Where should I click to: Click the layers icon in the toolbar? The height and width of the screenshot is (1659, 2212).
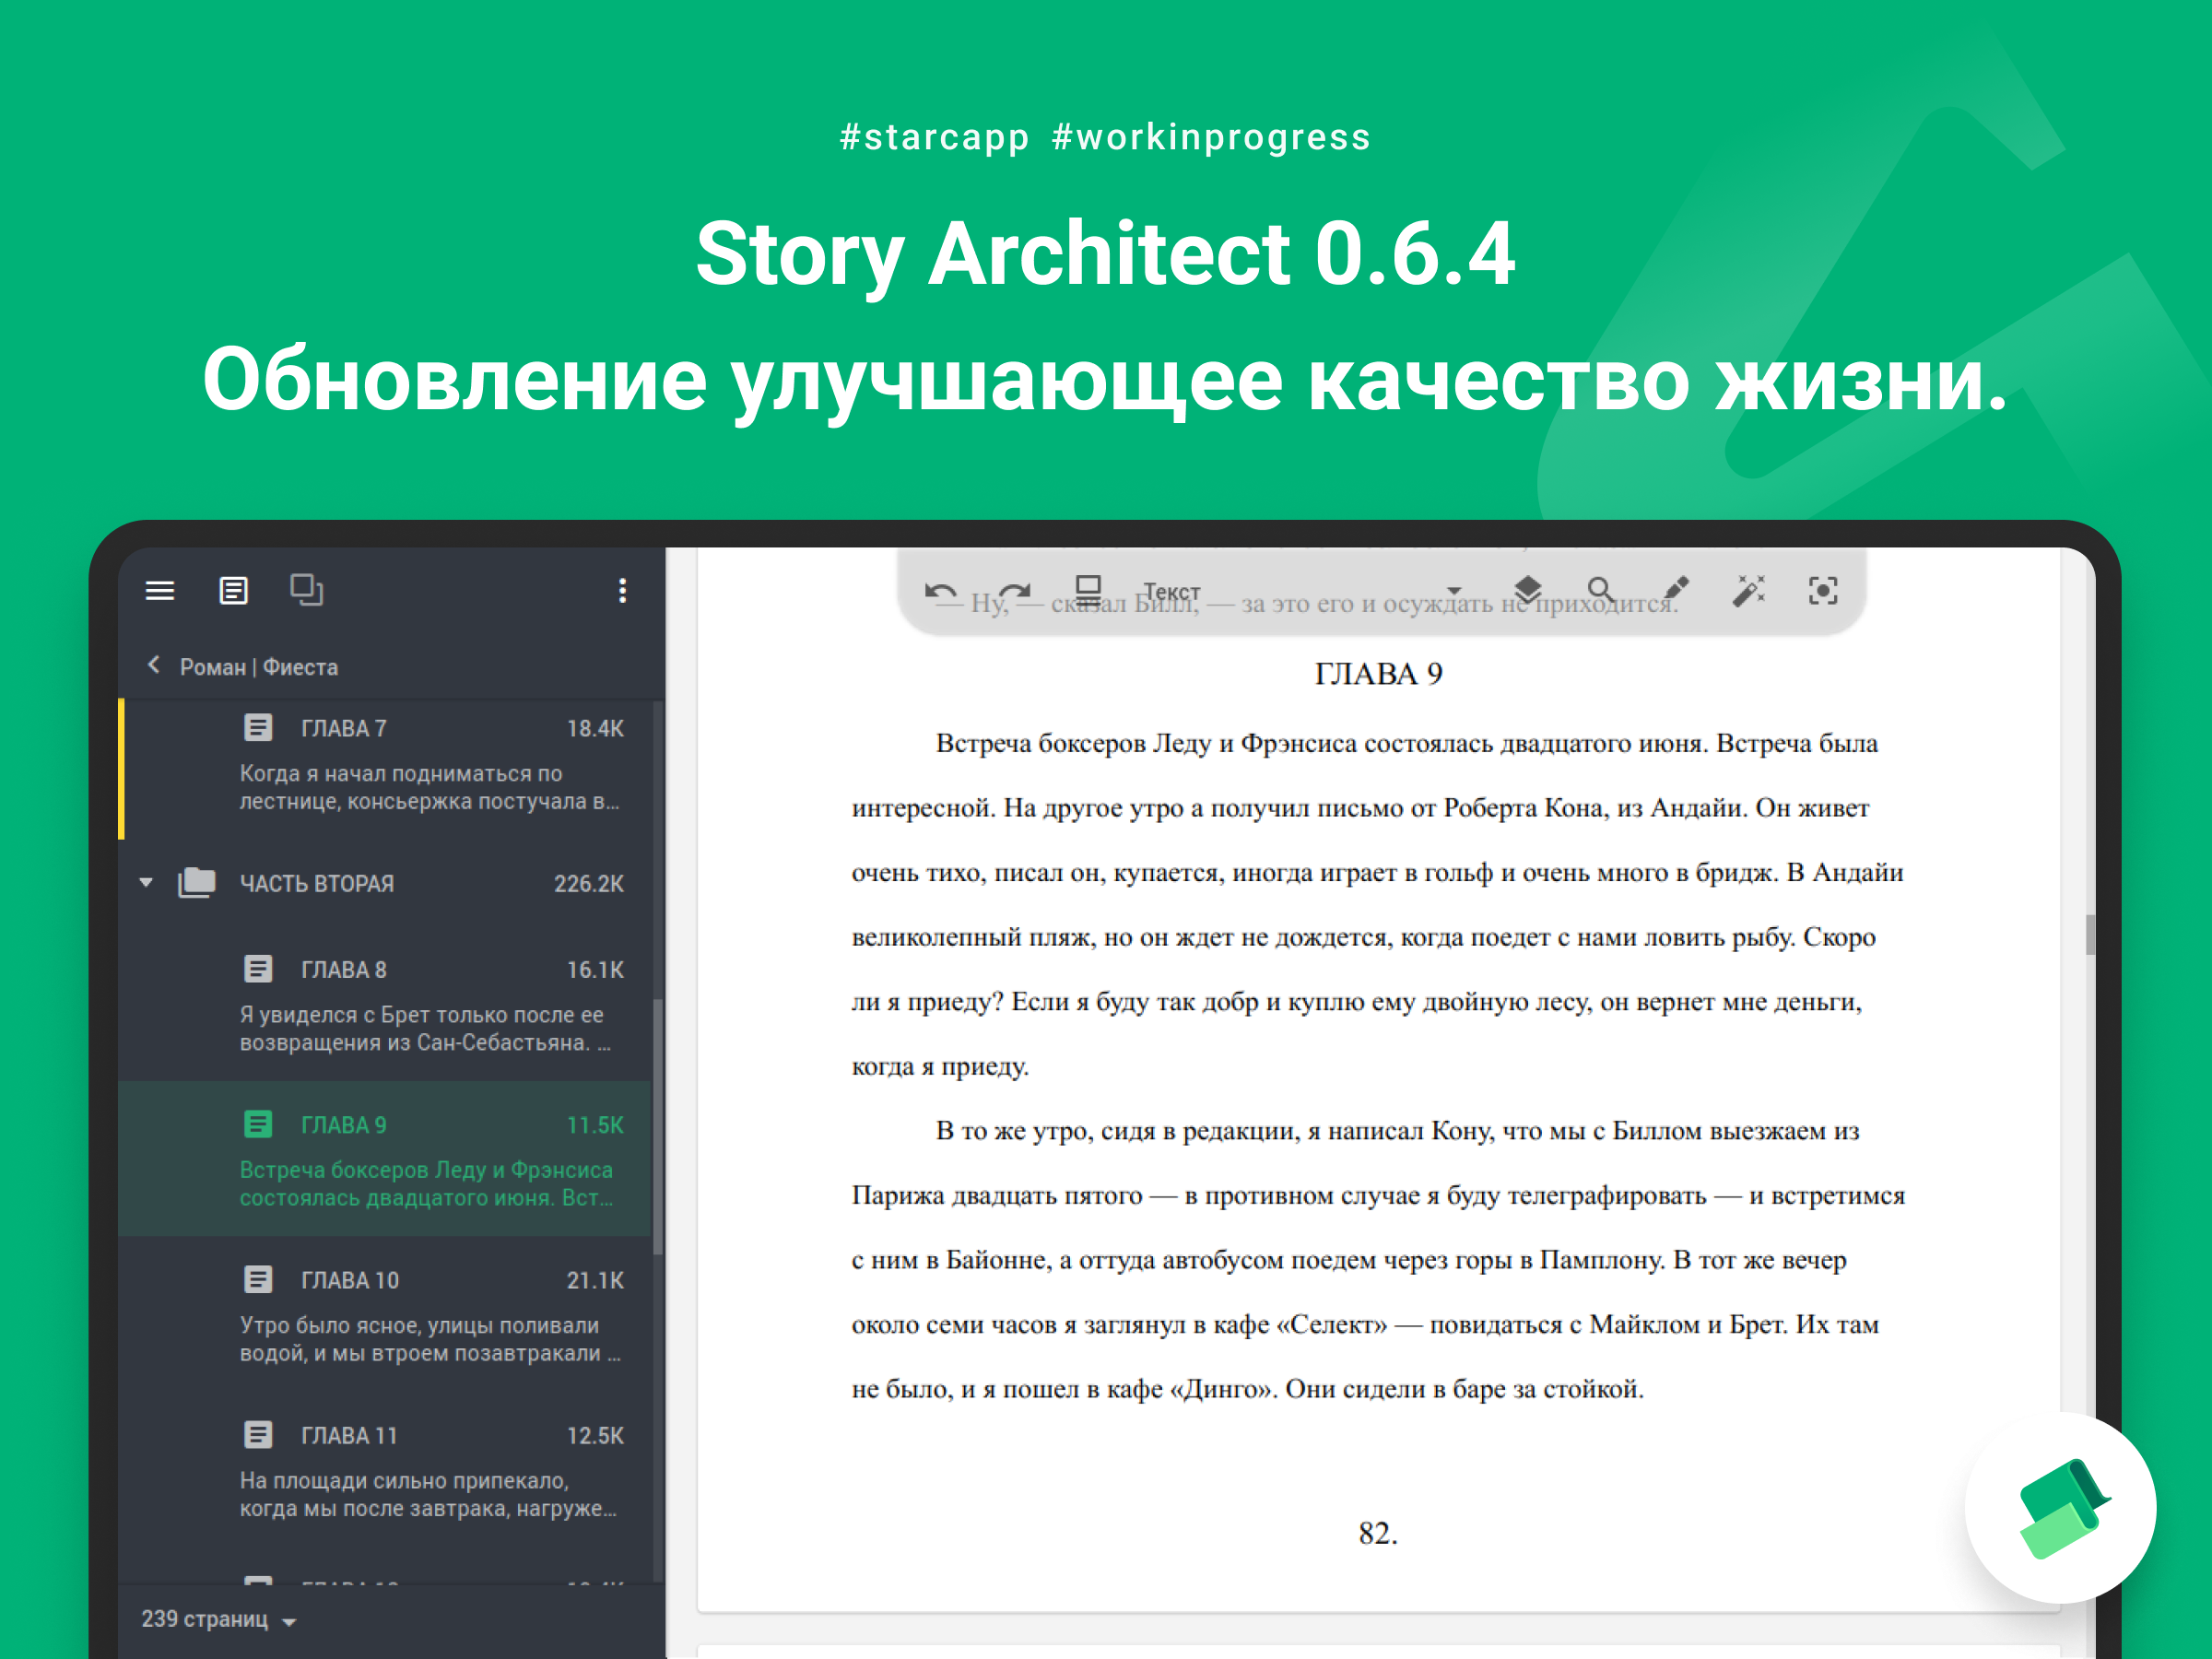(x=1528, y=590)
